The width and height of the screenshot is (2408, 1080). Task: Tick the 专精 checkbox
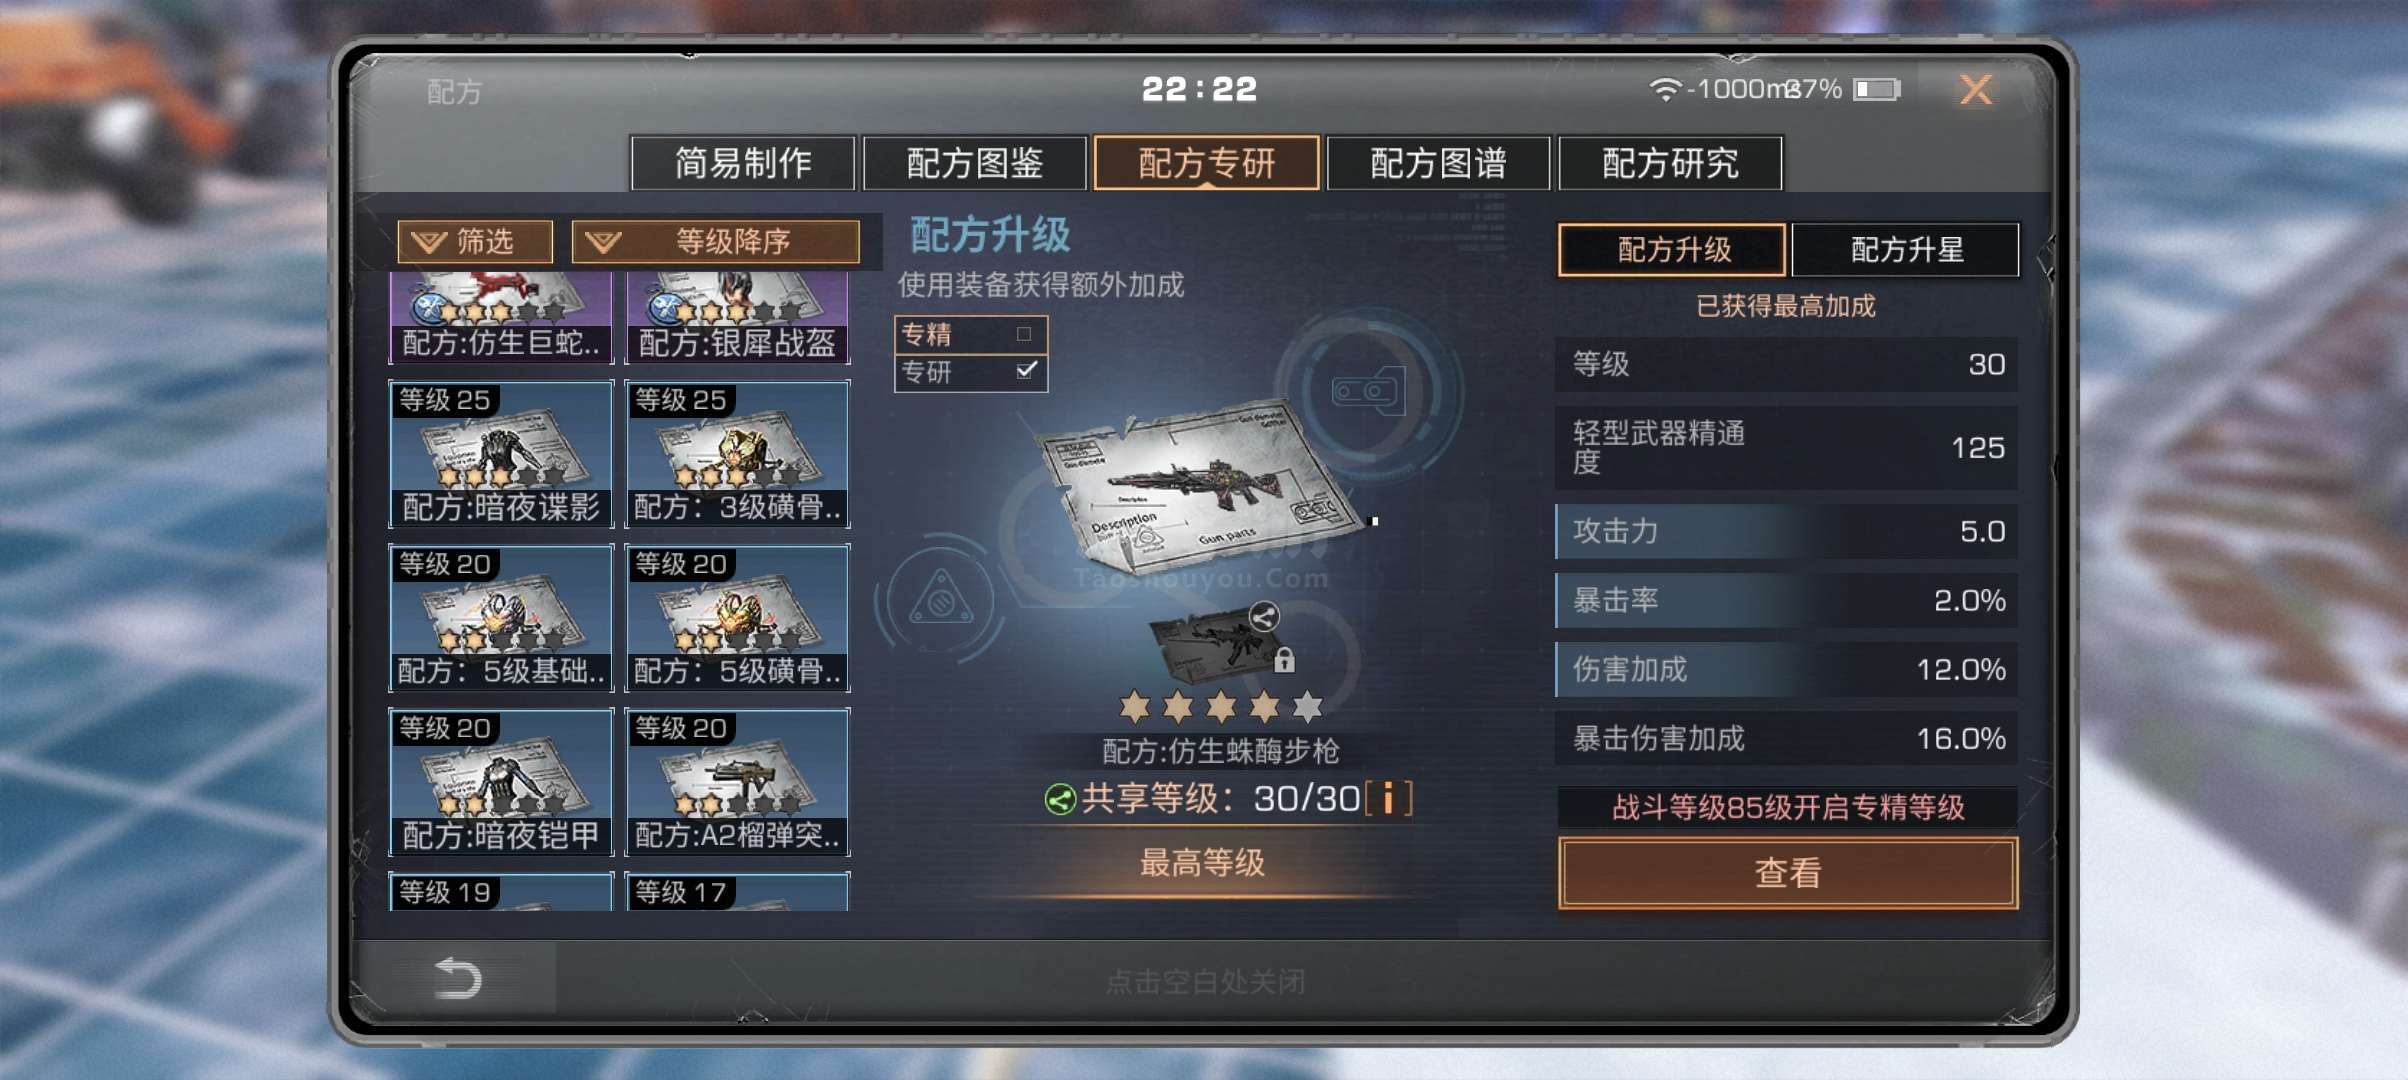tap(1024, 334)
